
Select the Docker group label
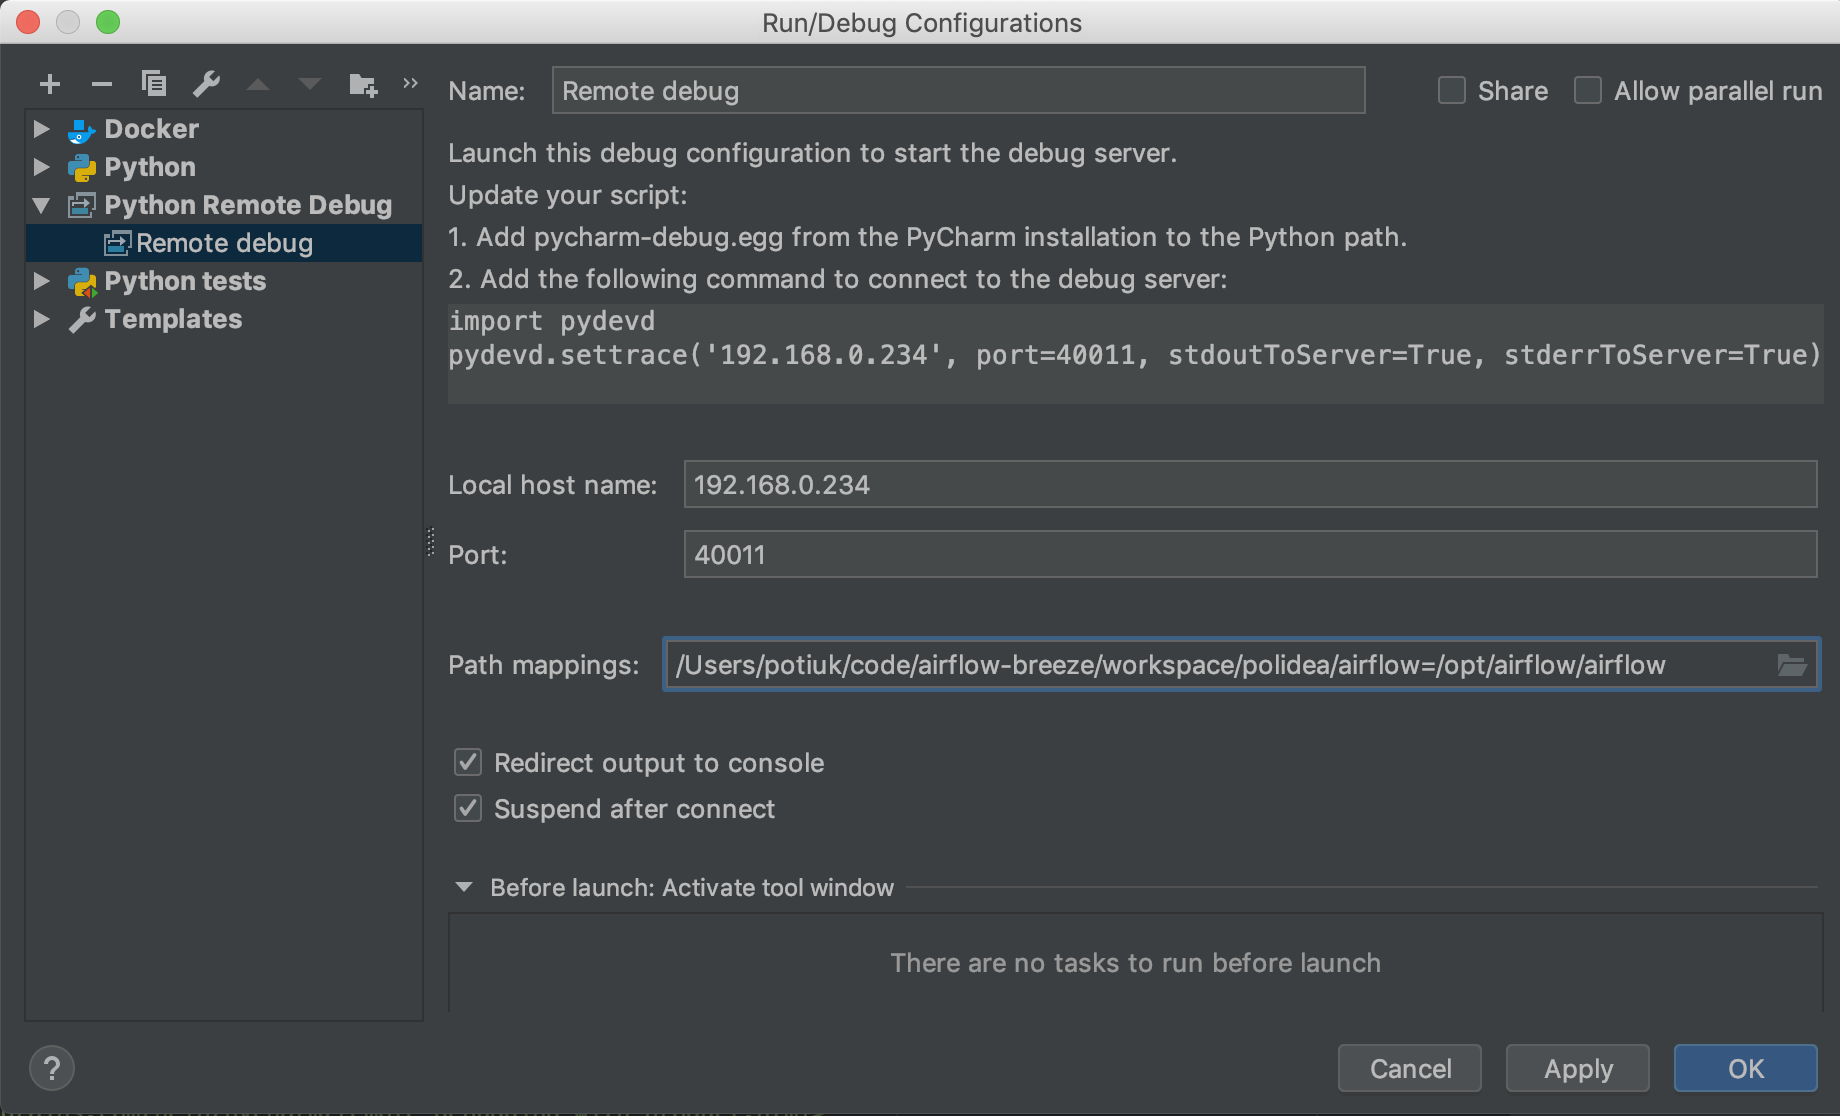point(152,129)
